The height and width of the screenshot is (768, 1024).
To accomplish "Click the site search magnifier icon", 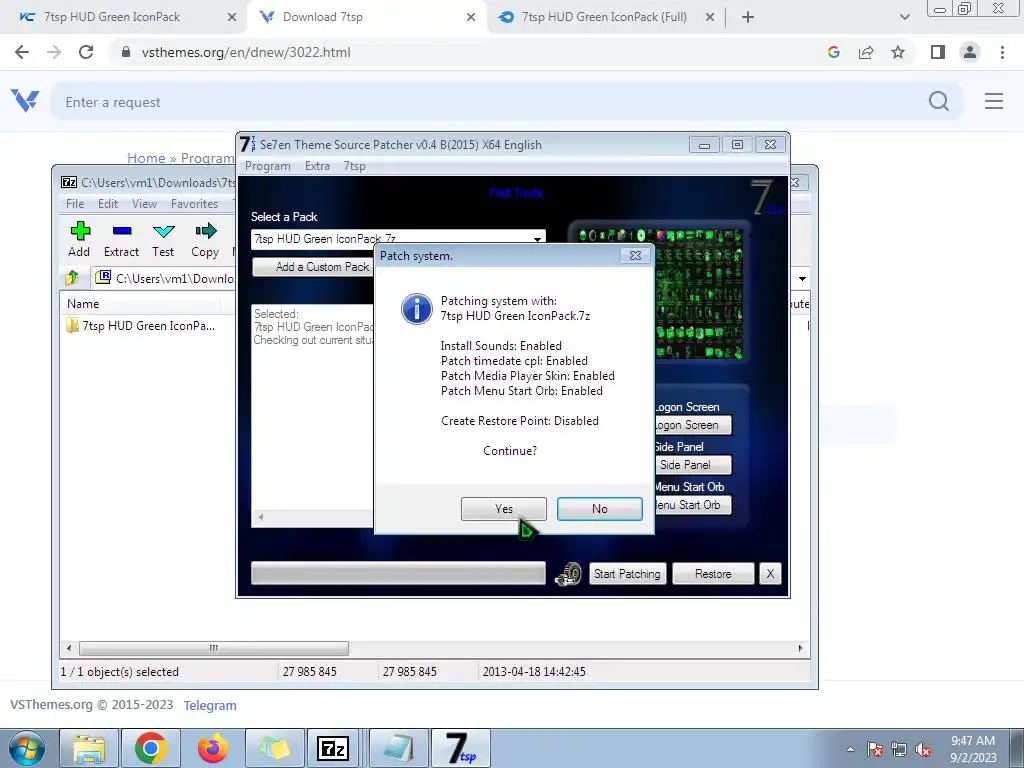I will point(939,101).
